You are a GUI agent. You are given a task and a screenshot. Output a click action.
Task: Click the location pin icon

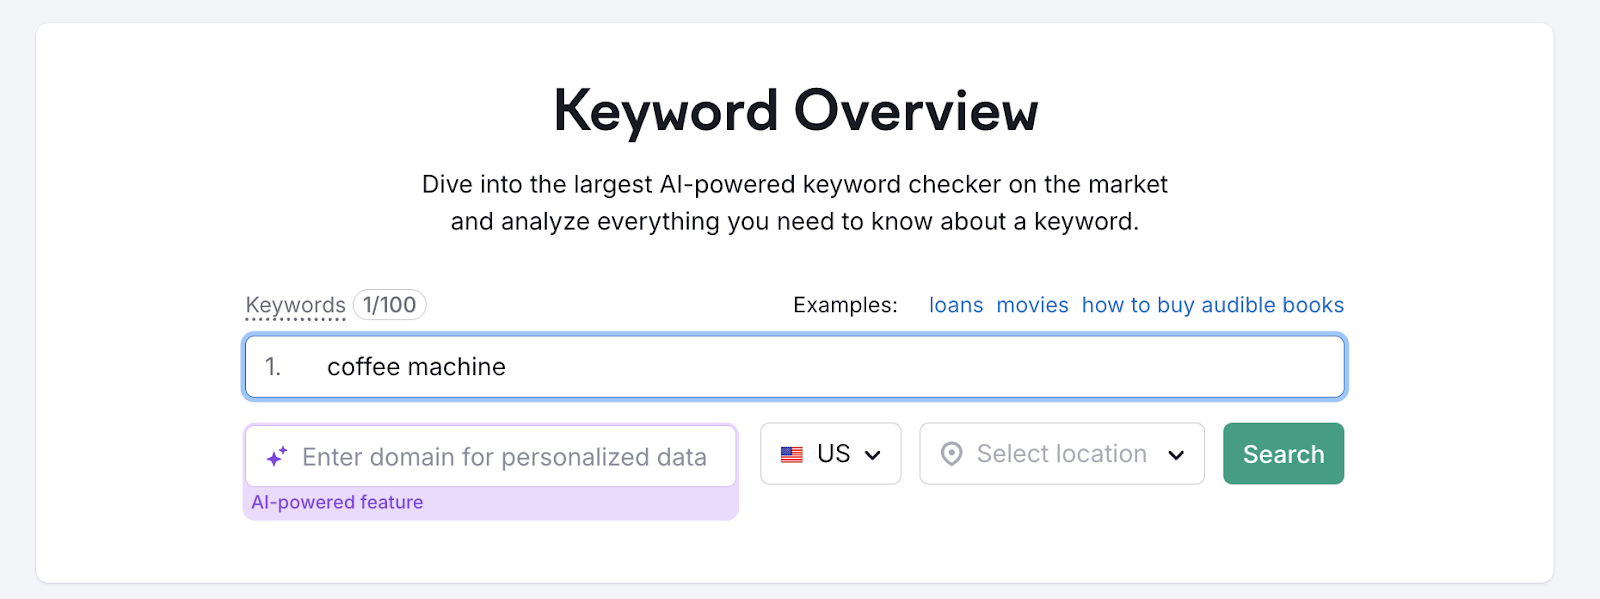(951, 454)
